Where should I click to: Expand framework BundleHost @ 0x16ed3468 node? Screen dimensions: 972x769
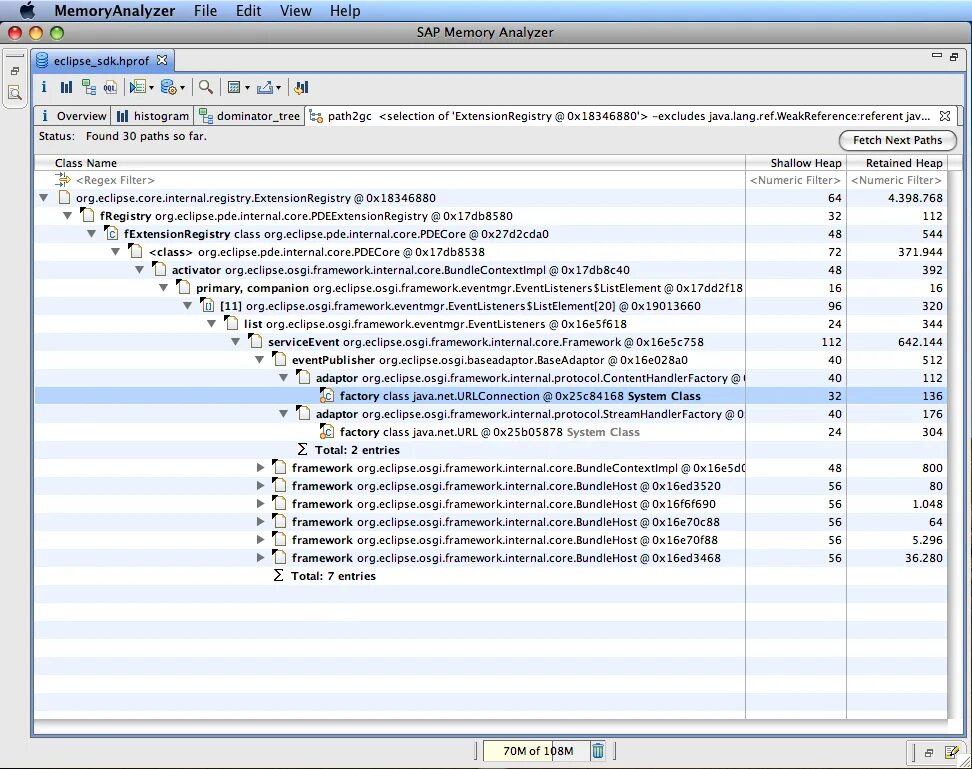click(260, 558)
